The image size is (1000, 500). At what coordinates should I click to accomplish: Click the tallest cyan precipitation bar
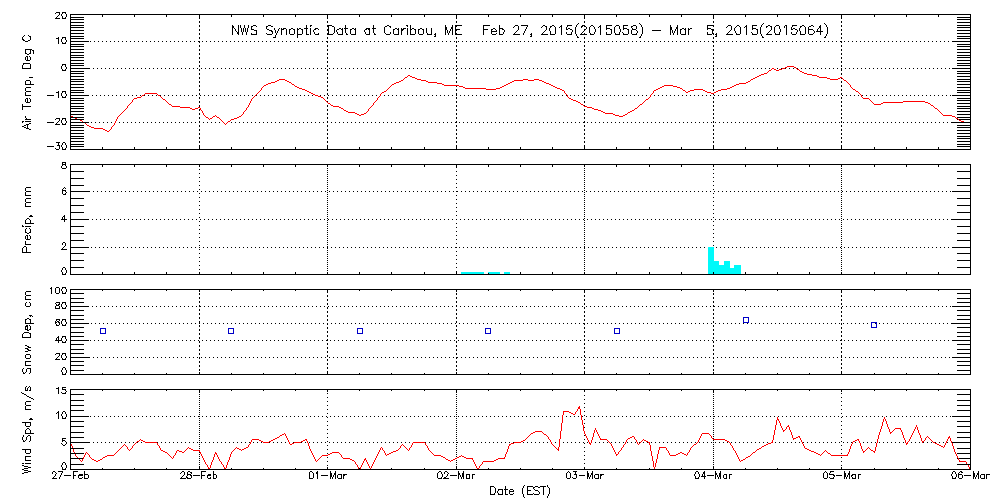tap(711, 260)
